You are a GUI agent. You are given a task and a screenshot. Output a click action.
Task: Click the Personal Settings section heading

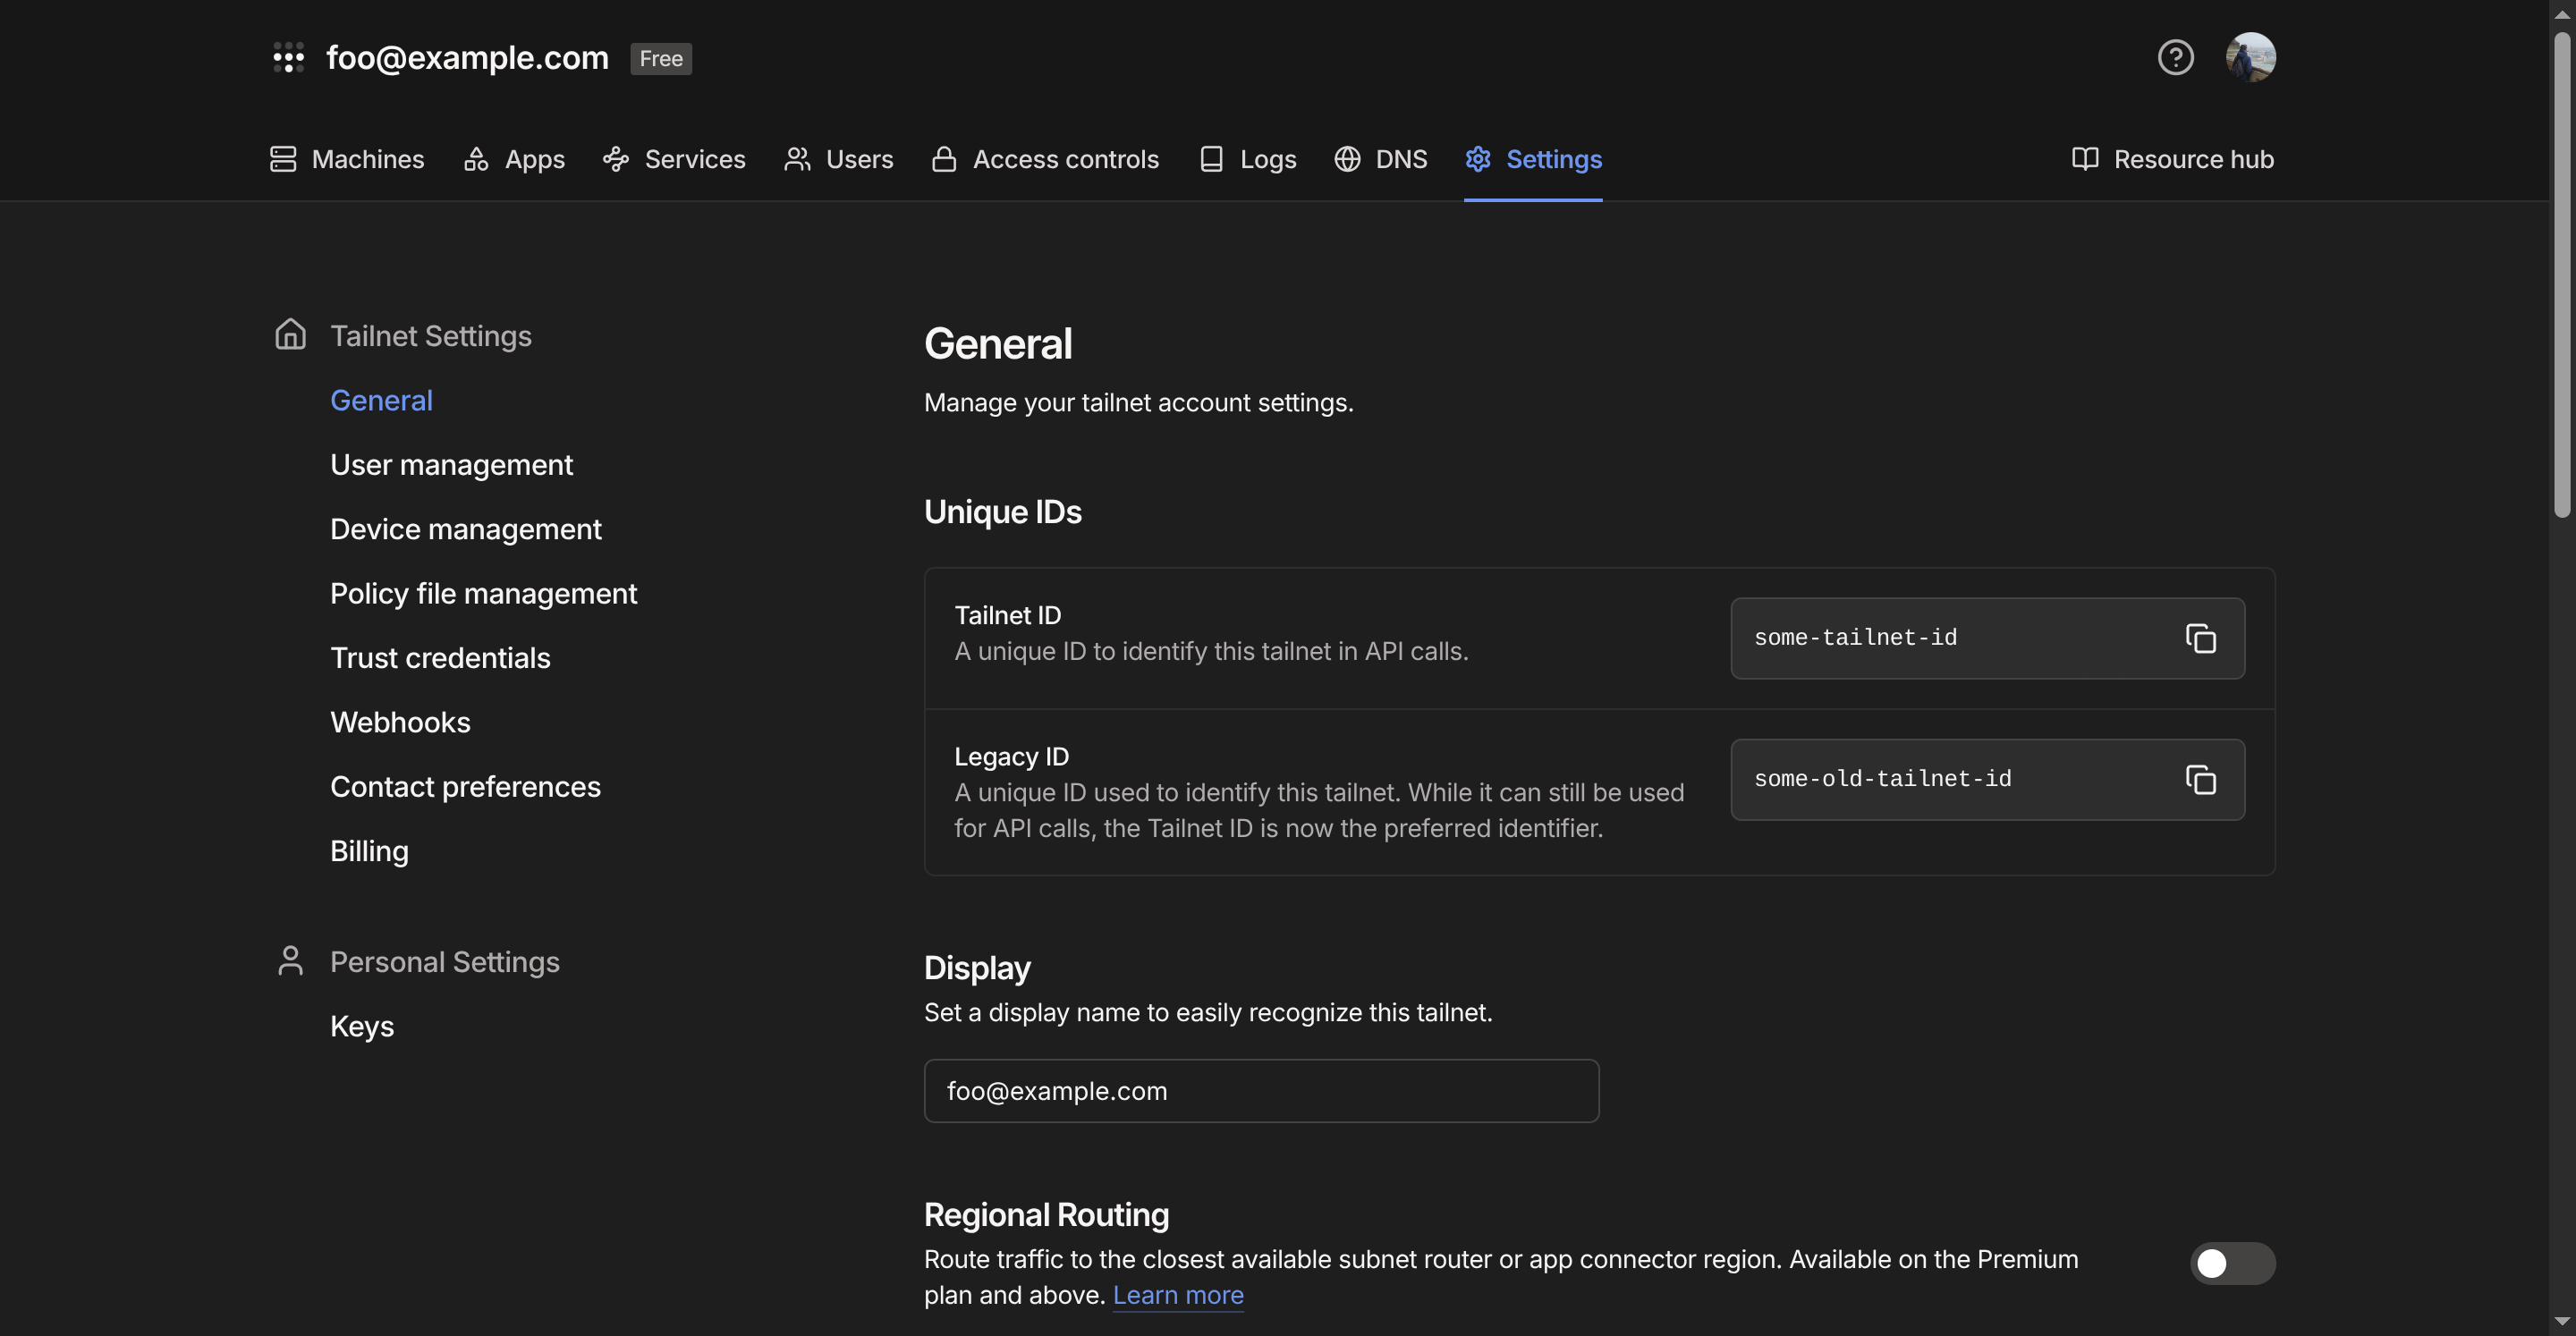(x=445, y=961)
